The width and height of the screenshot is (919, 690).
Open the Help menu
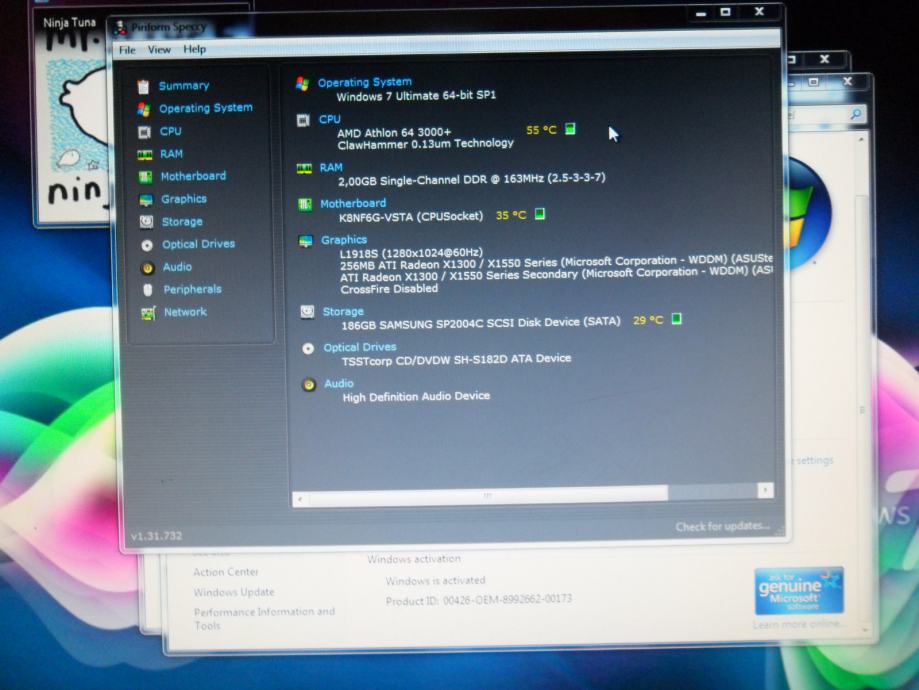tap(195, 49)
